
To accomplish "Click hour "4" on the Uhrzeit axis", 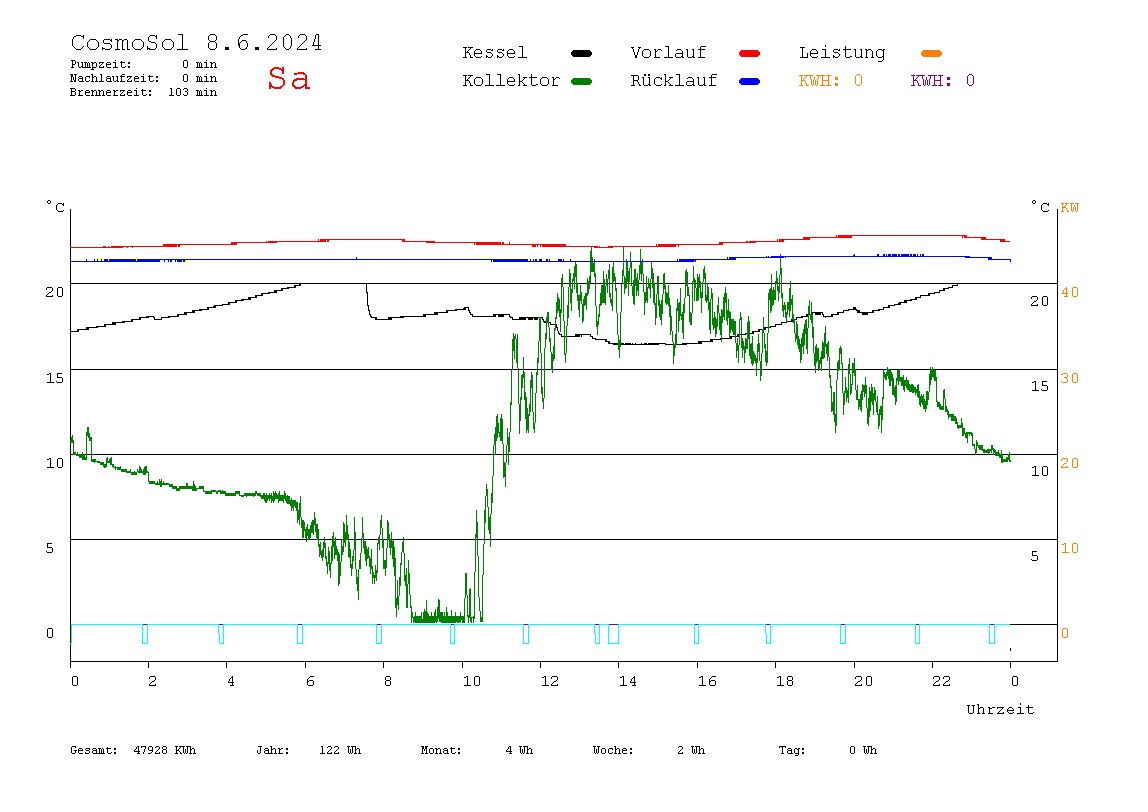I will pos(231,682).
